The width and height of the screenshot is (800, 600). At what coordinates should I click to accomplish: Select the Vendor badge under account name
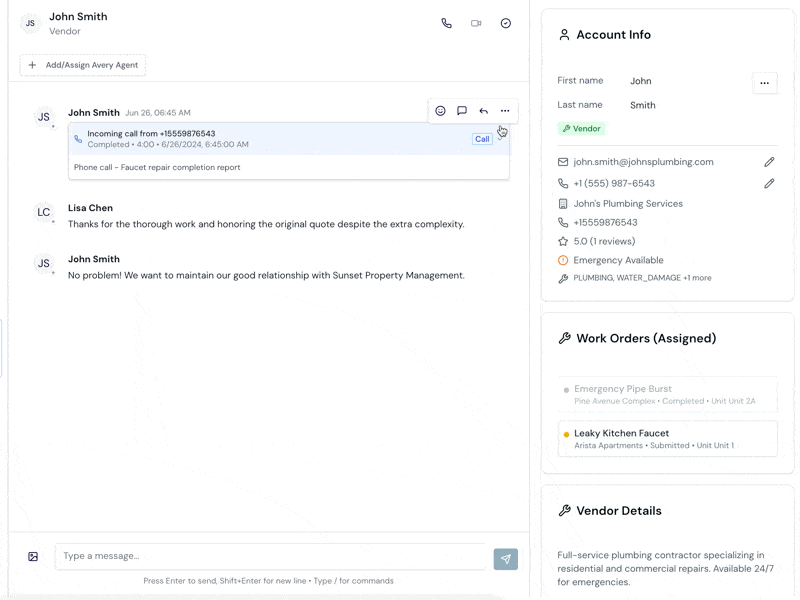pos(582,128)
